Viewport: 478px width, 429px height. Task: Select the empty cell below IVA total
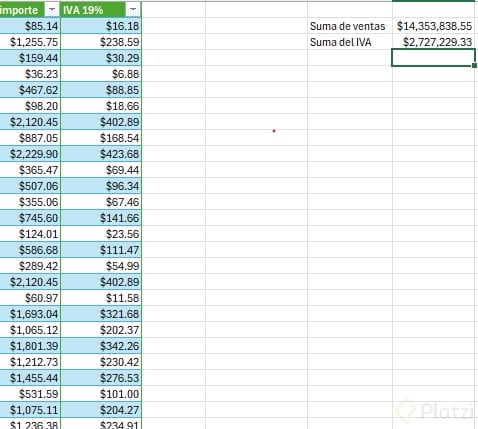(x=434, y=58)
